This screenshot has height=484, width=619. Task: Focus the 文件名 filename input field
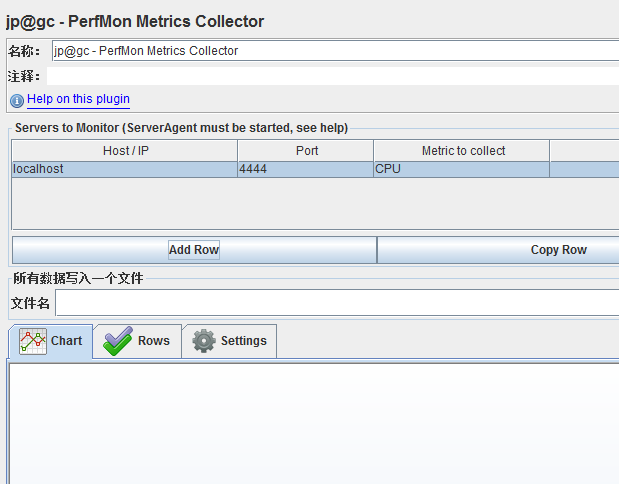click(x=337, y=303)
